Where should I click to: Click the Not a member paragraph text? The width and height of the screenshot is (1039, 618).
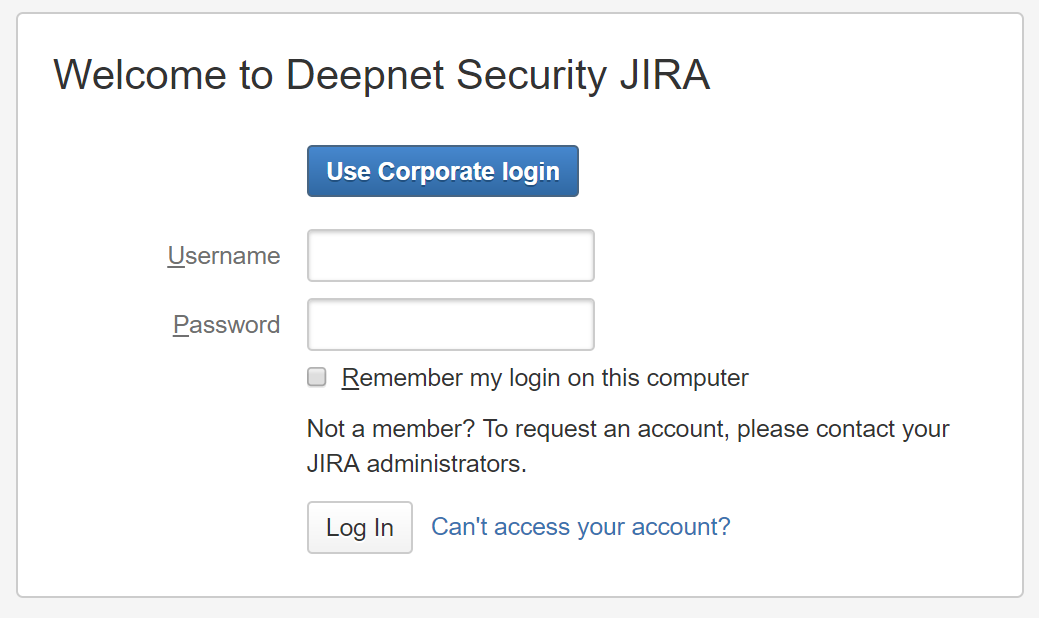click(x=627, y=430)
